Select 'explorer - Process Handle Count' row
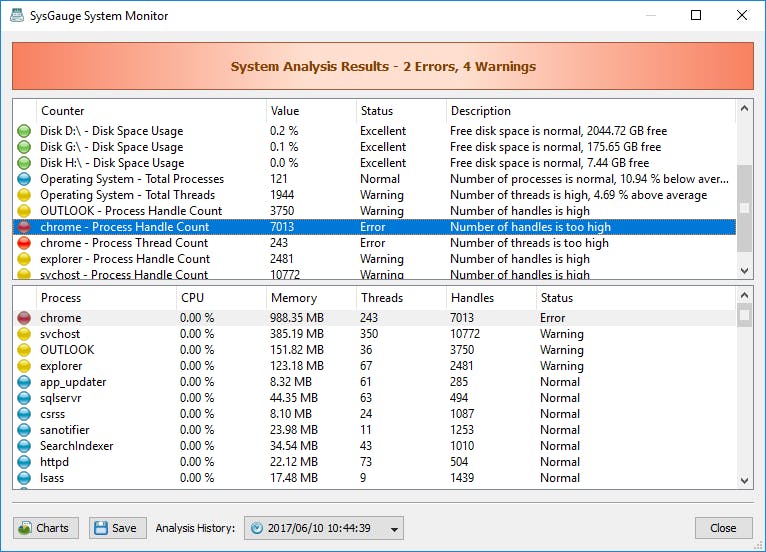 (x=374, y=259)
